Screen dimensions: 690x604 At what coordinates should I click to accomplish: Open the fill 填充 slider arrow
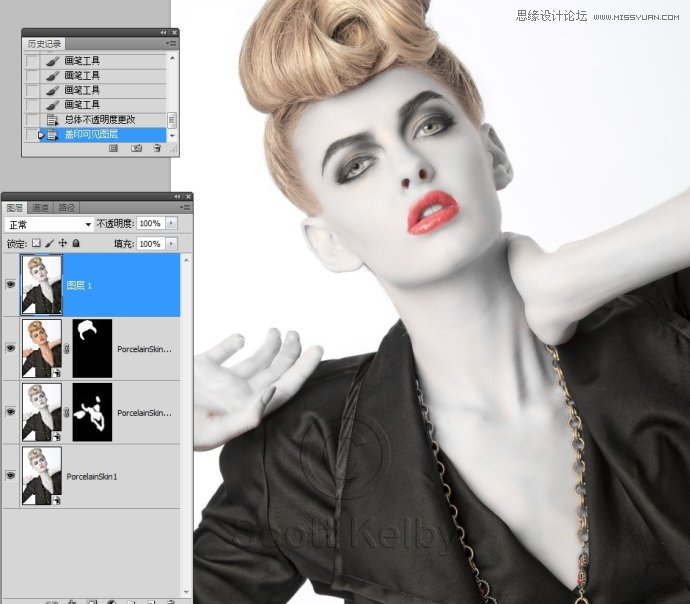coord(172,243)
